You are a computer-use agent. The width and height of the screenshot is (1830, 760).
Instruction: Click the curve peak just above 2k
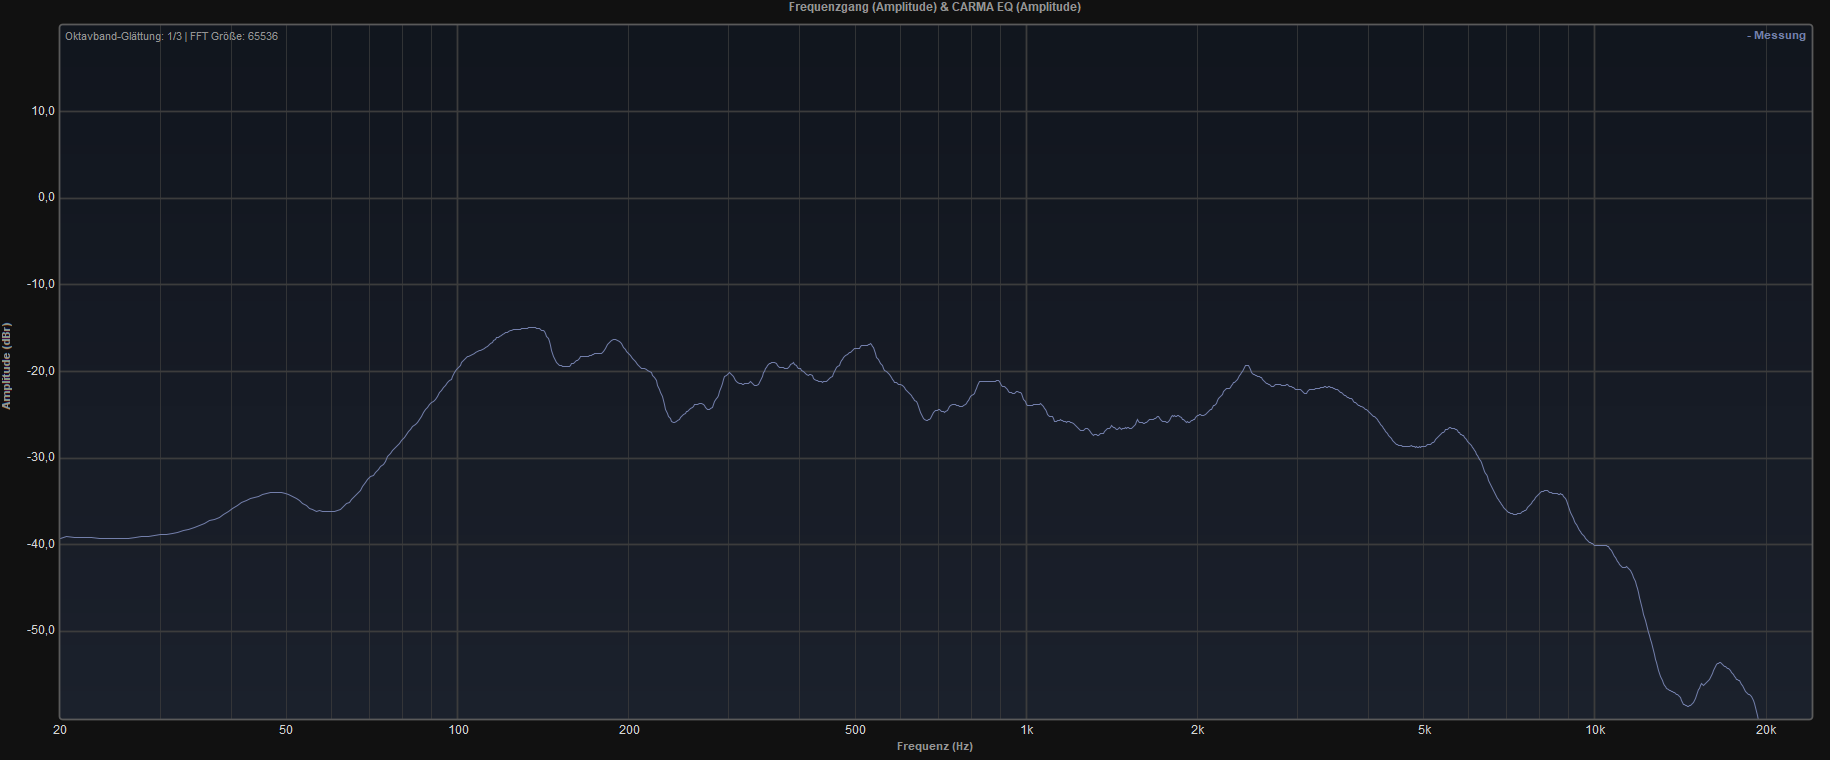click(1246, 366)
